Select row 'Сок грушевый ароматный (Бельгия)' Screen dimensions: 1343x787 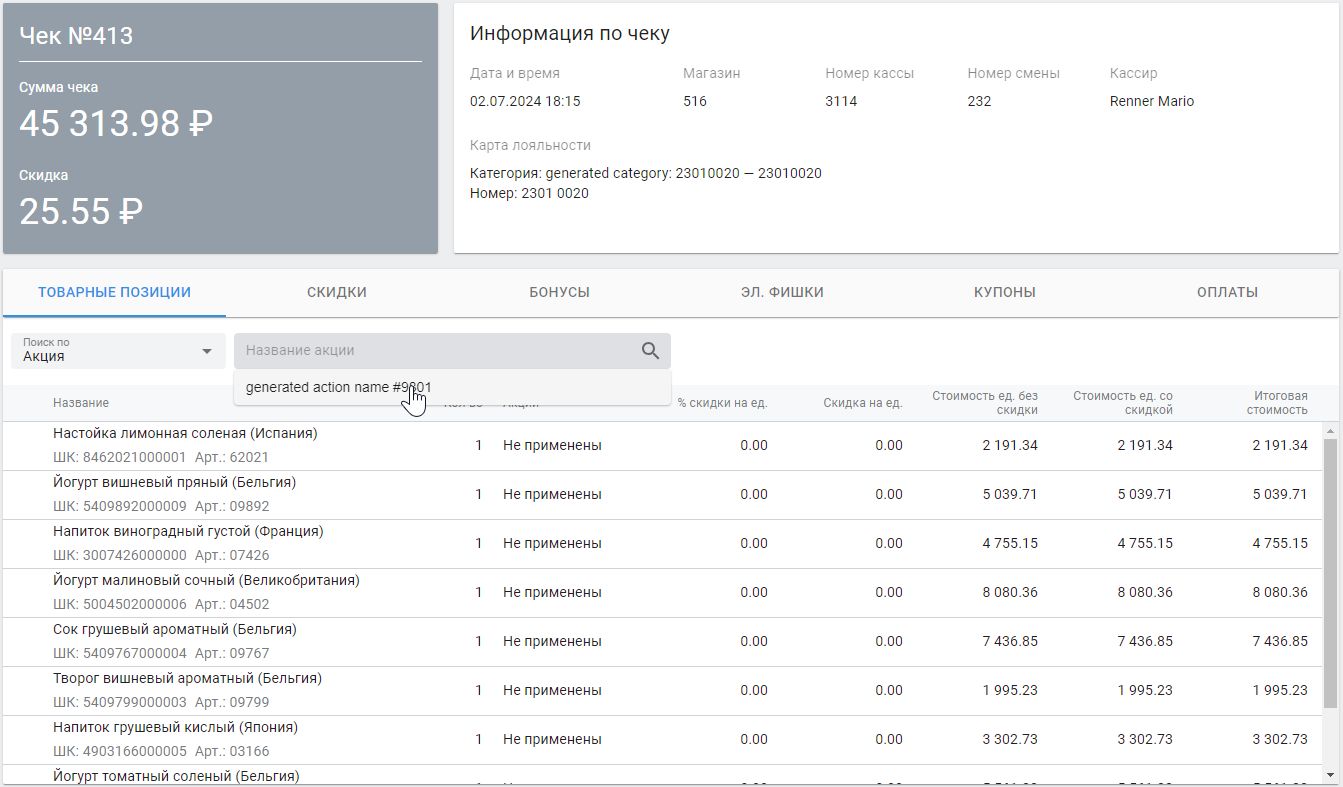point(662,642)
